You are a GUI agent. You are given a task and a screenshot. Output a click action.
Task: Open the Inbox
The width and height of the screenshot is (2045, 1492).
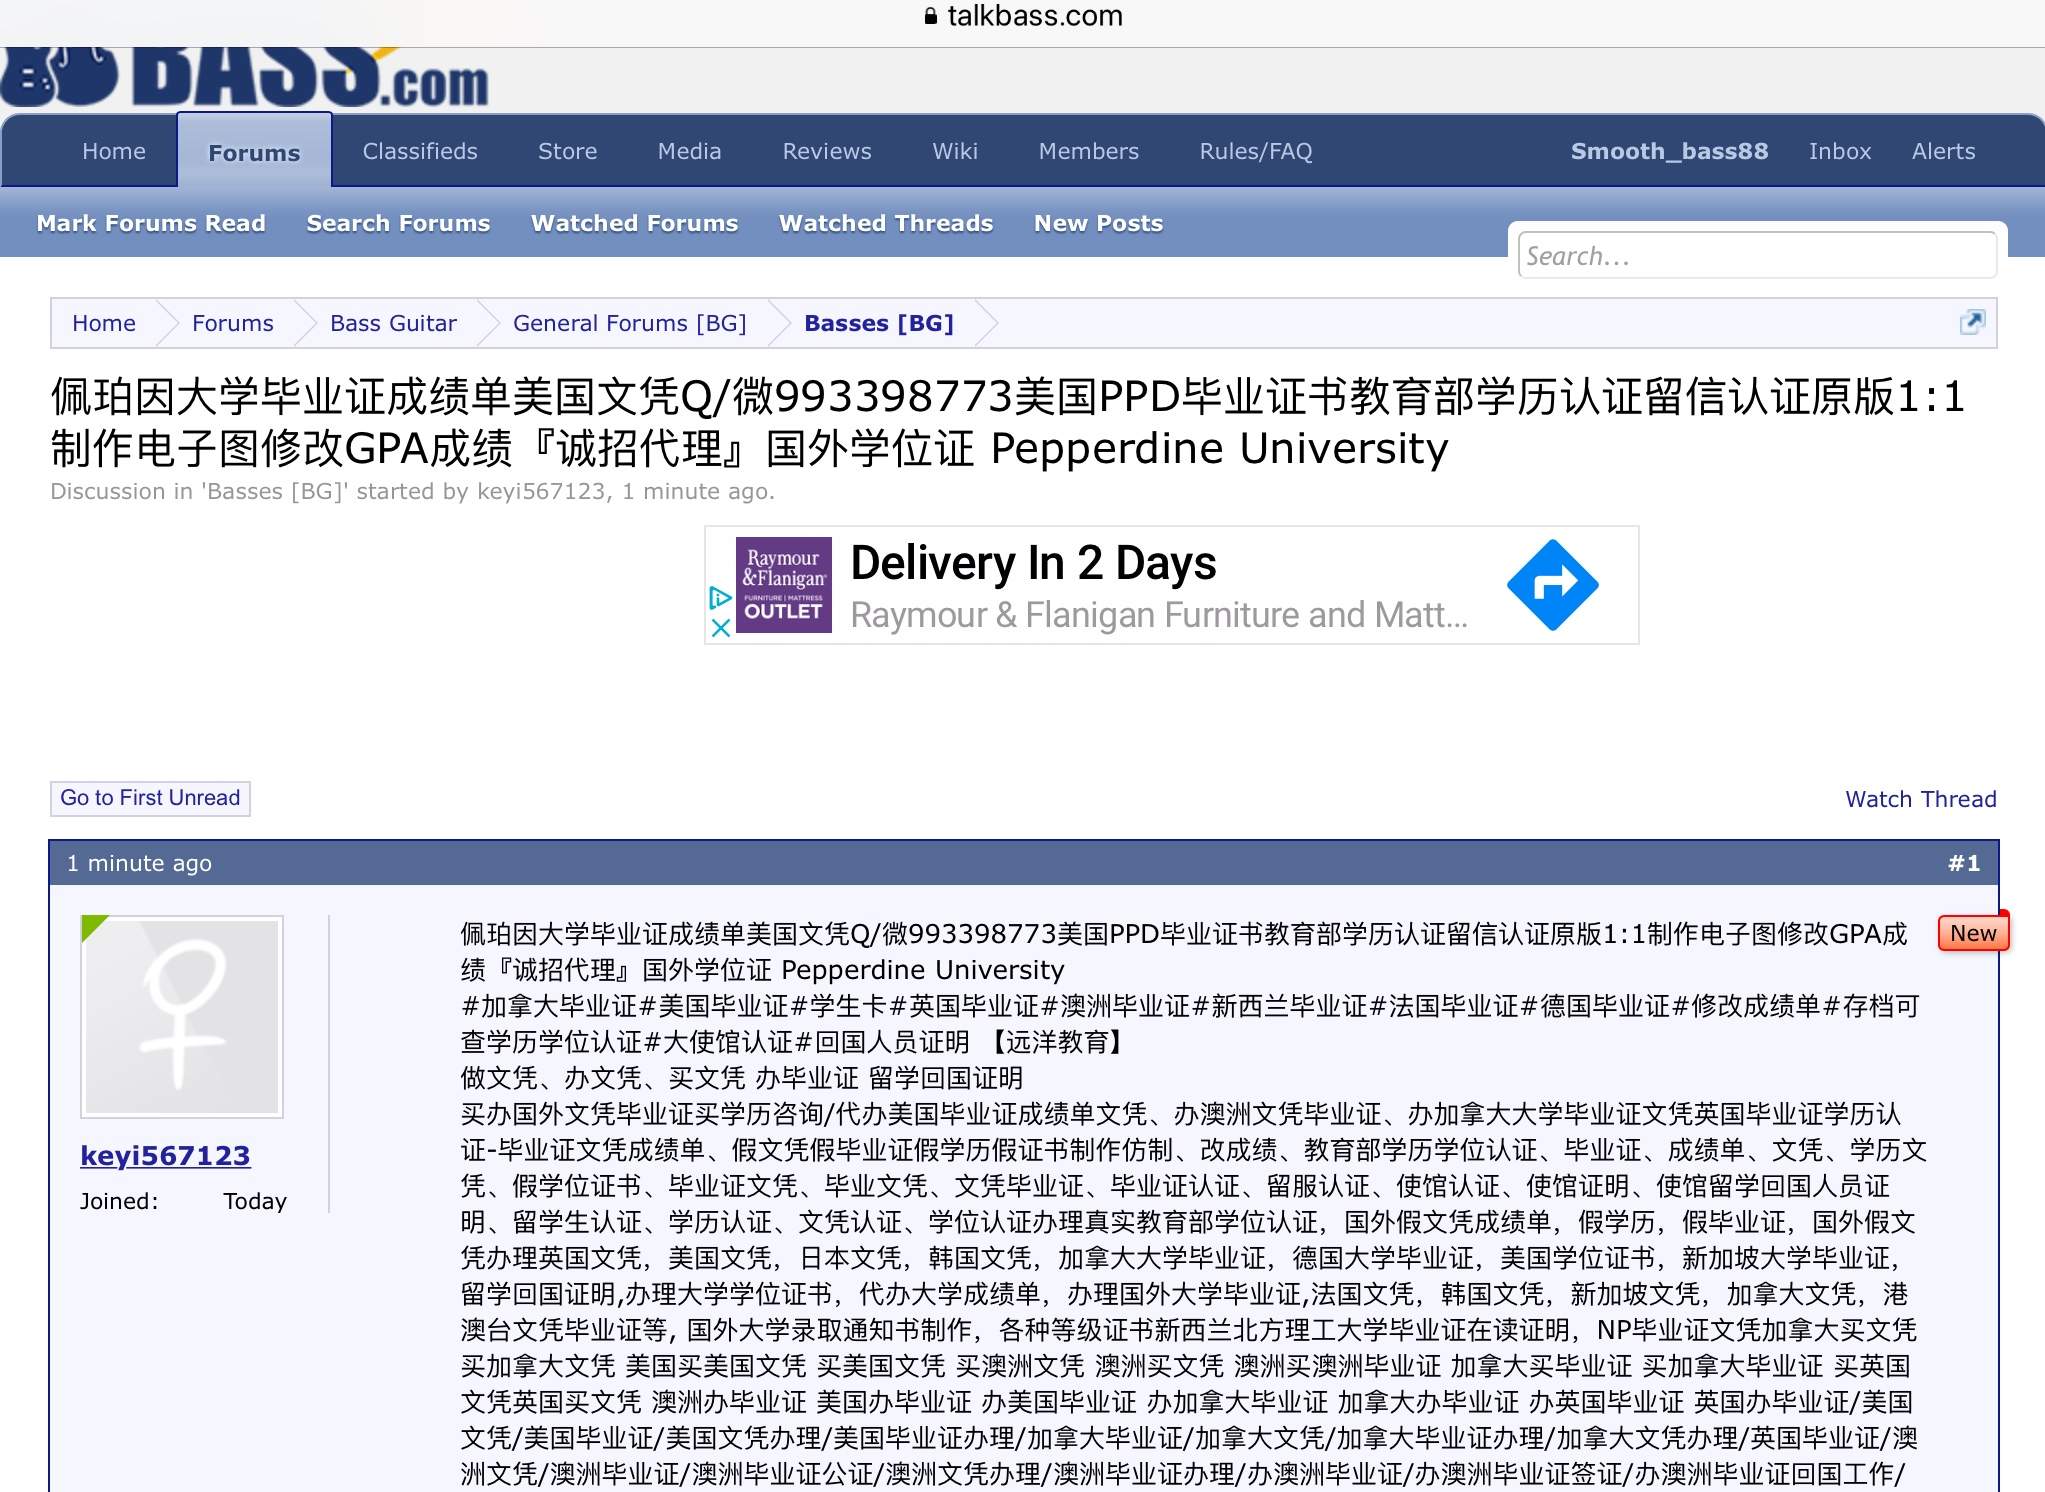tap(1840, 151)
